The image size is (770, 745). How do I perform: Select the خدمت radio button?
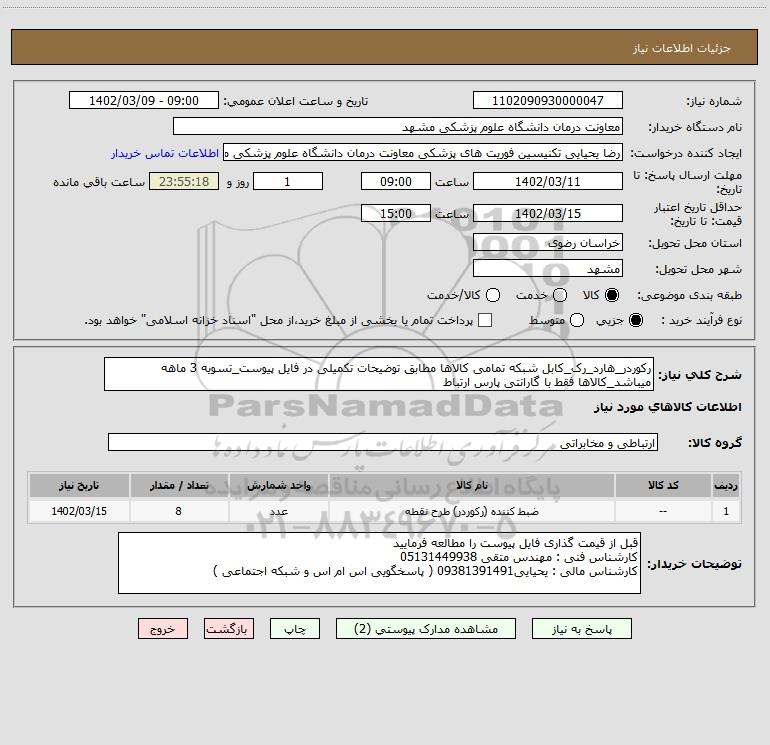pos(560,295)
